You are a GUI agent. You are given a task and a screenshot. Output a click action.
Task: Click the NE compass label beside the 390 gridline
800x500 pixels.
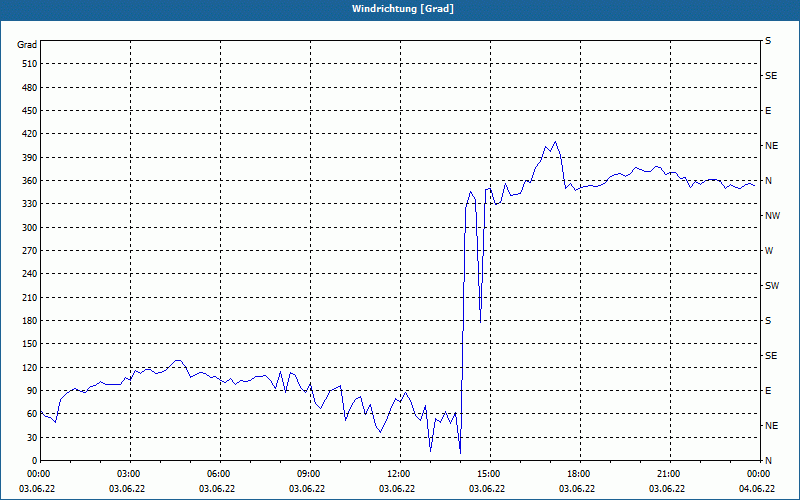point(771,146)
